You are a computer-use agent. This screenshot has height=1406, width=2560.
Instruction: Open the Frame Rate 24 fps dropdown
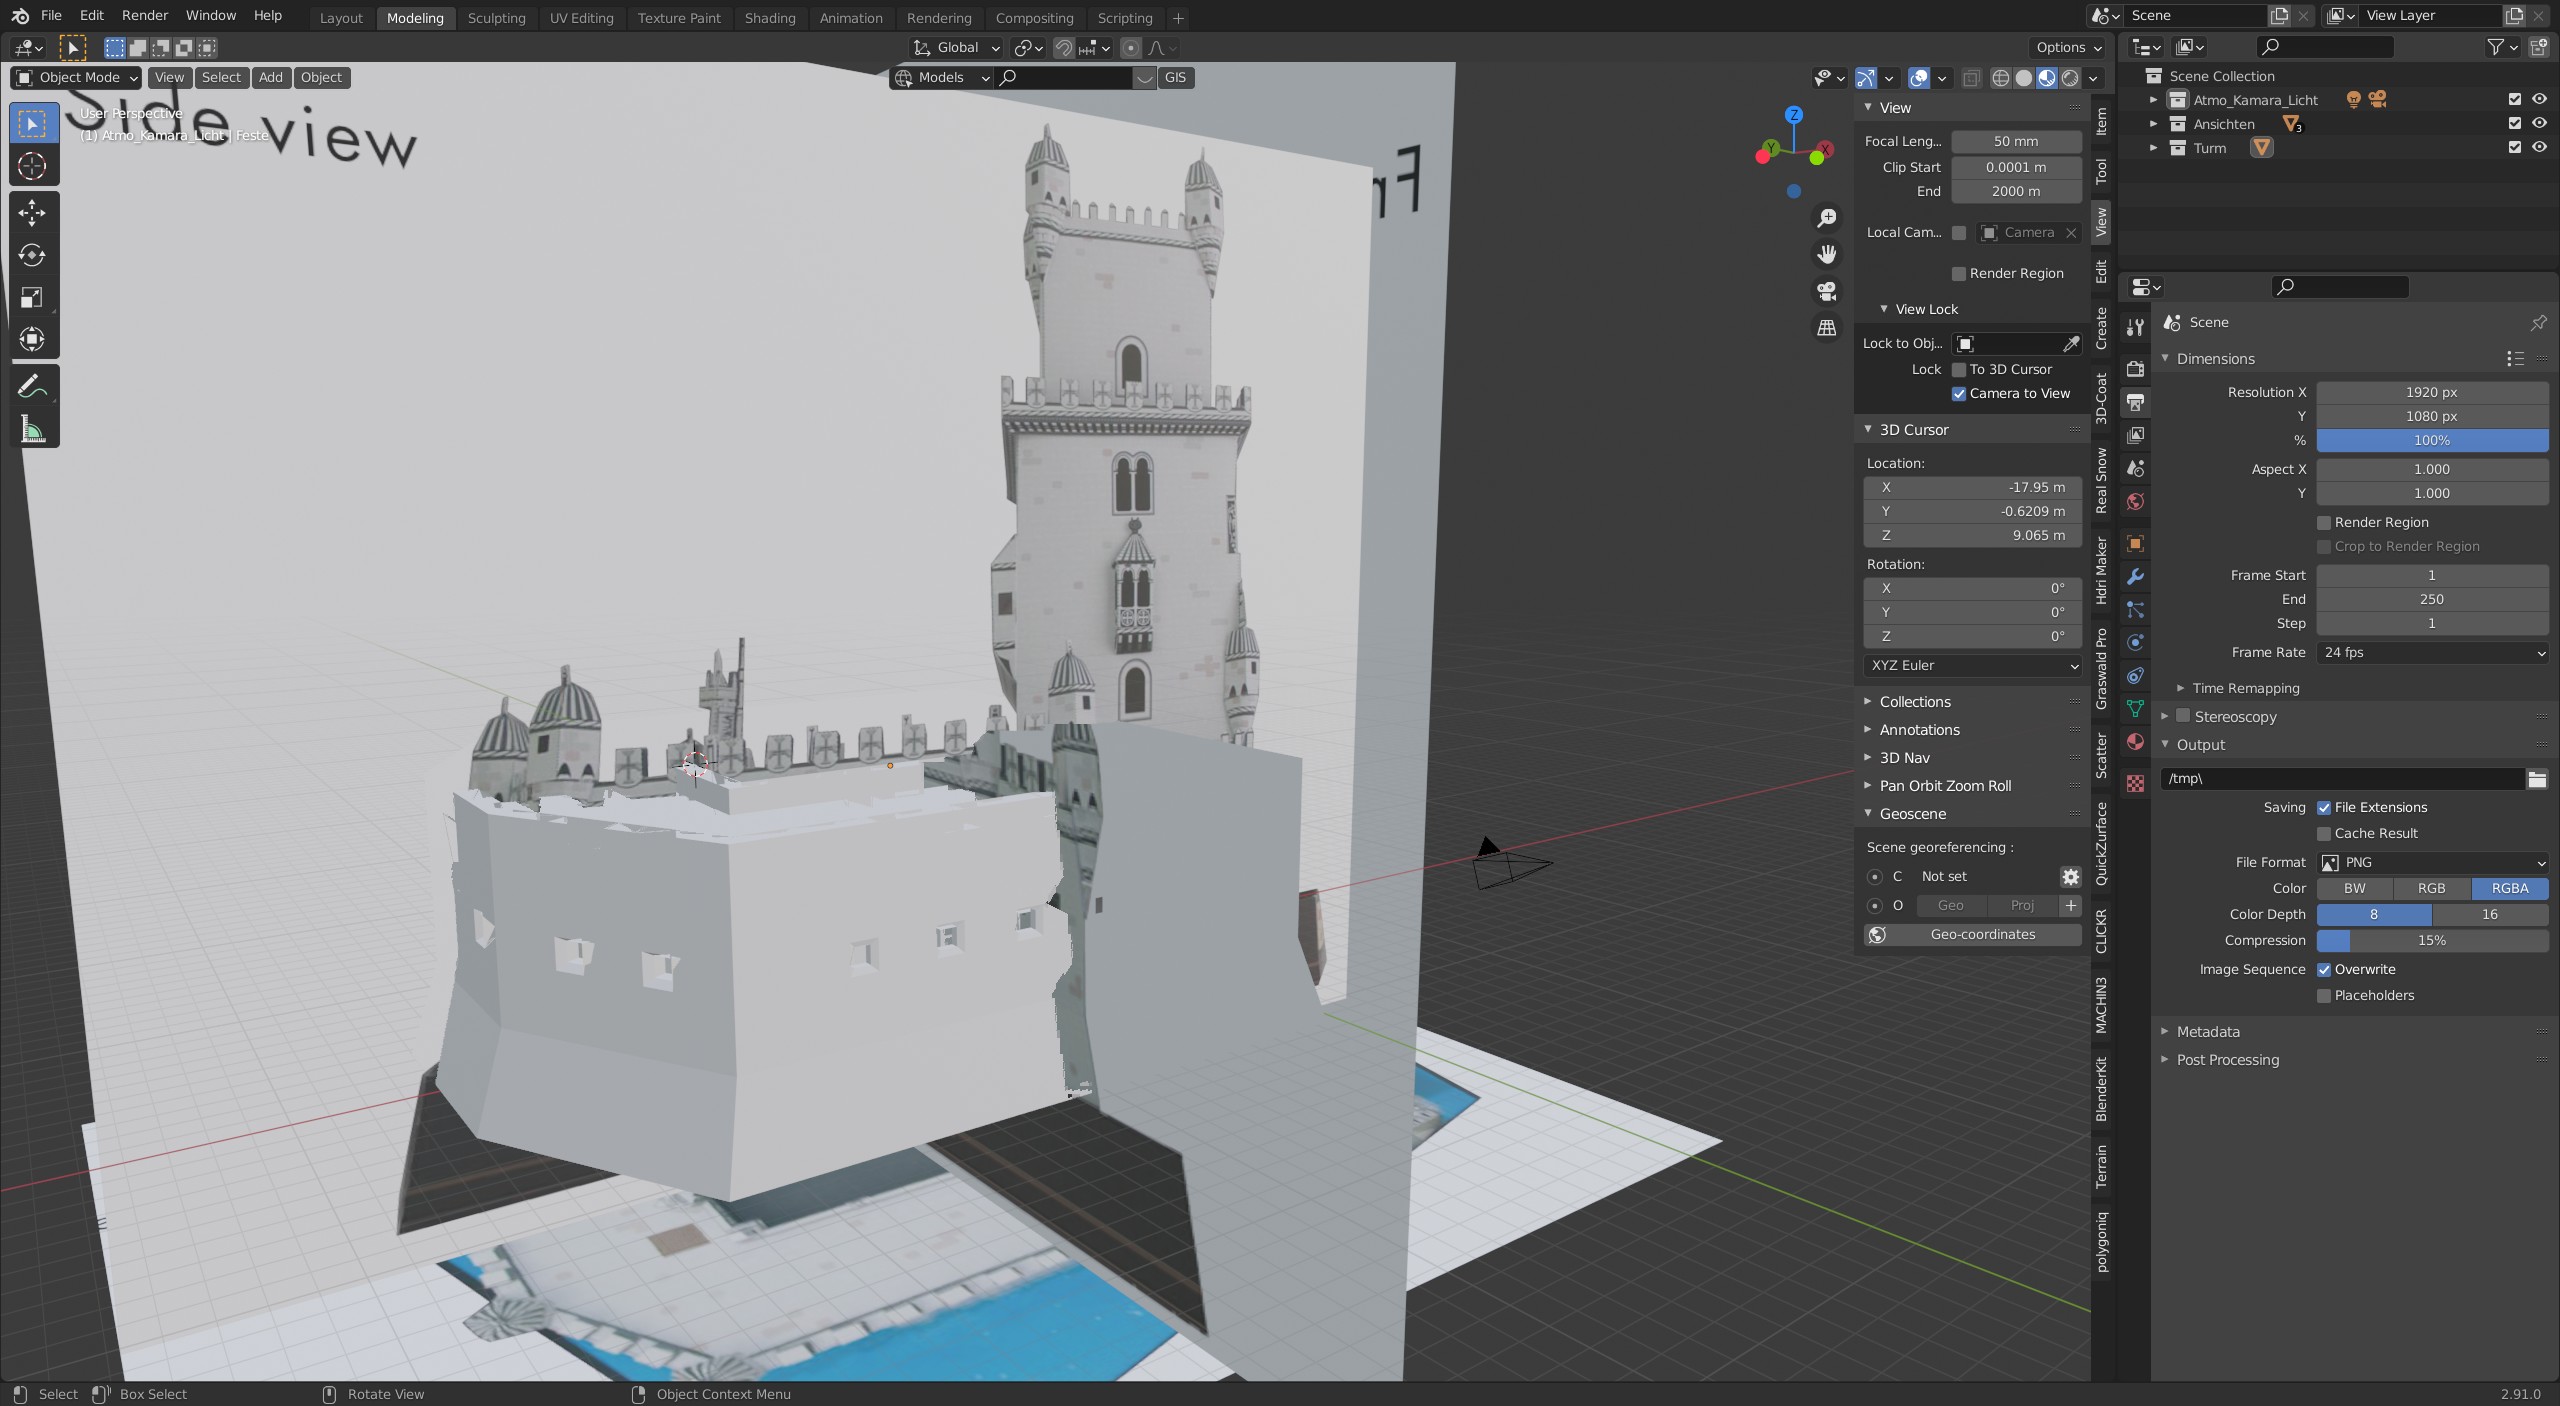pyautogui.click(x=2432, y=652)
